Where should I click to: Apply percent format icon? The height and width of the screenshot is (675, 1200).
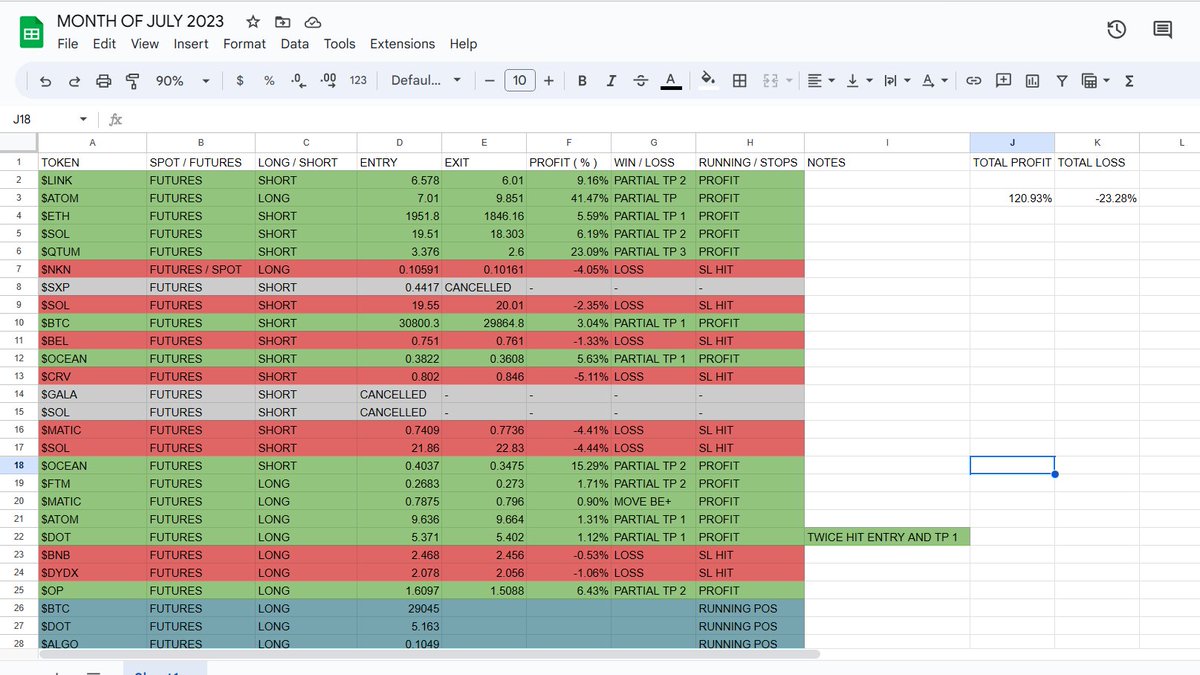(x=269, y=81)
